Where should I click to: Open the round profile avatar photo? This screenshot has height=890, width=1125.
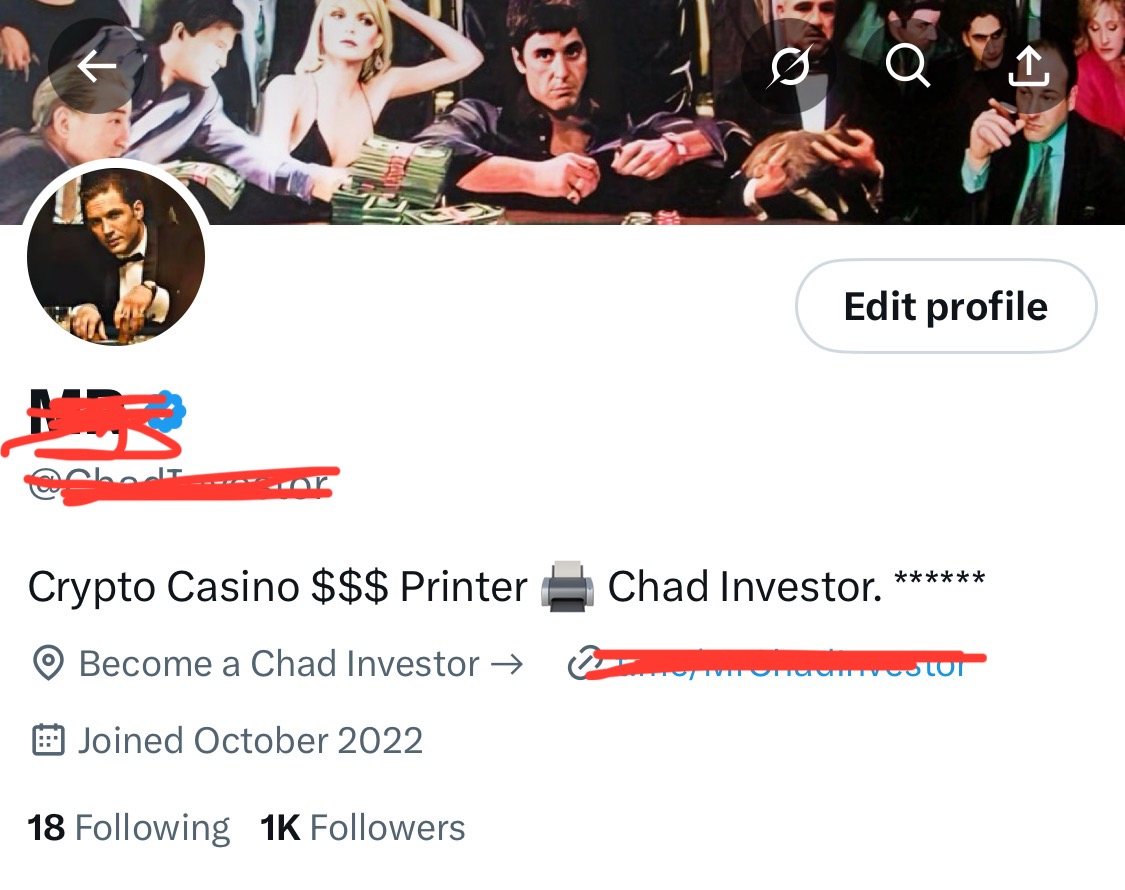116,256
